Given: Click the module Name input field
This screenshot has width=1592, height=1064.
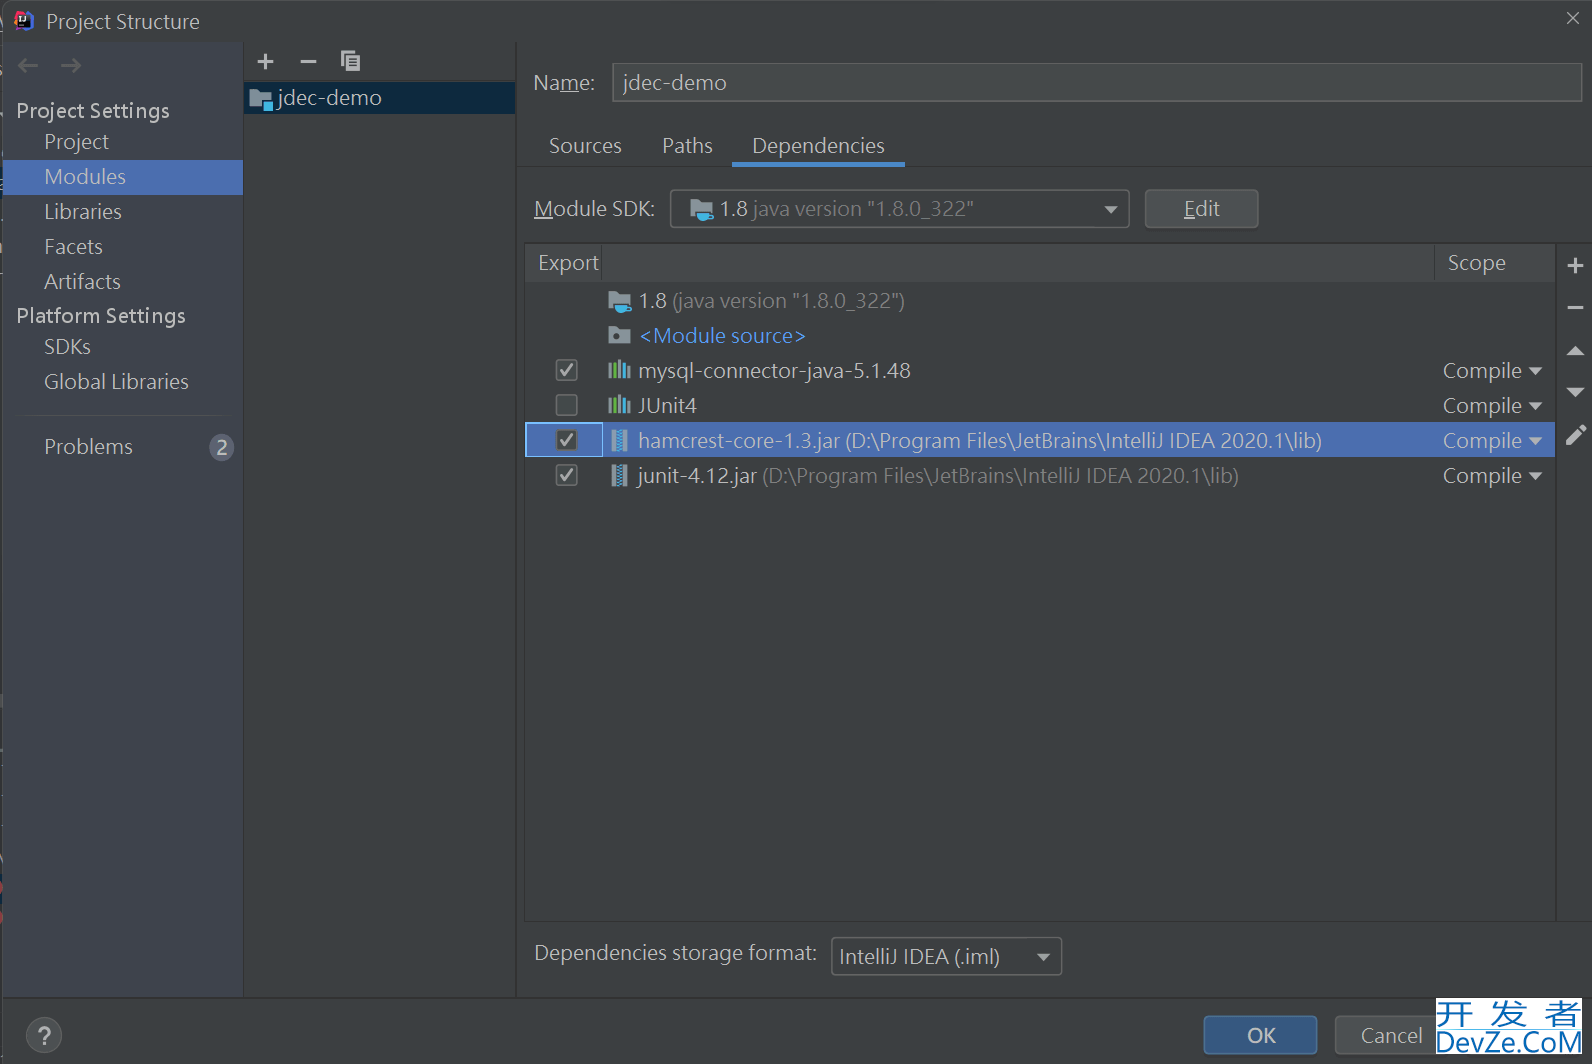Looking at the screenshot, I should pyautogui.click(x=1096, y=83).
